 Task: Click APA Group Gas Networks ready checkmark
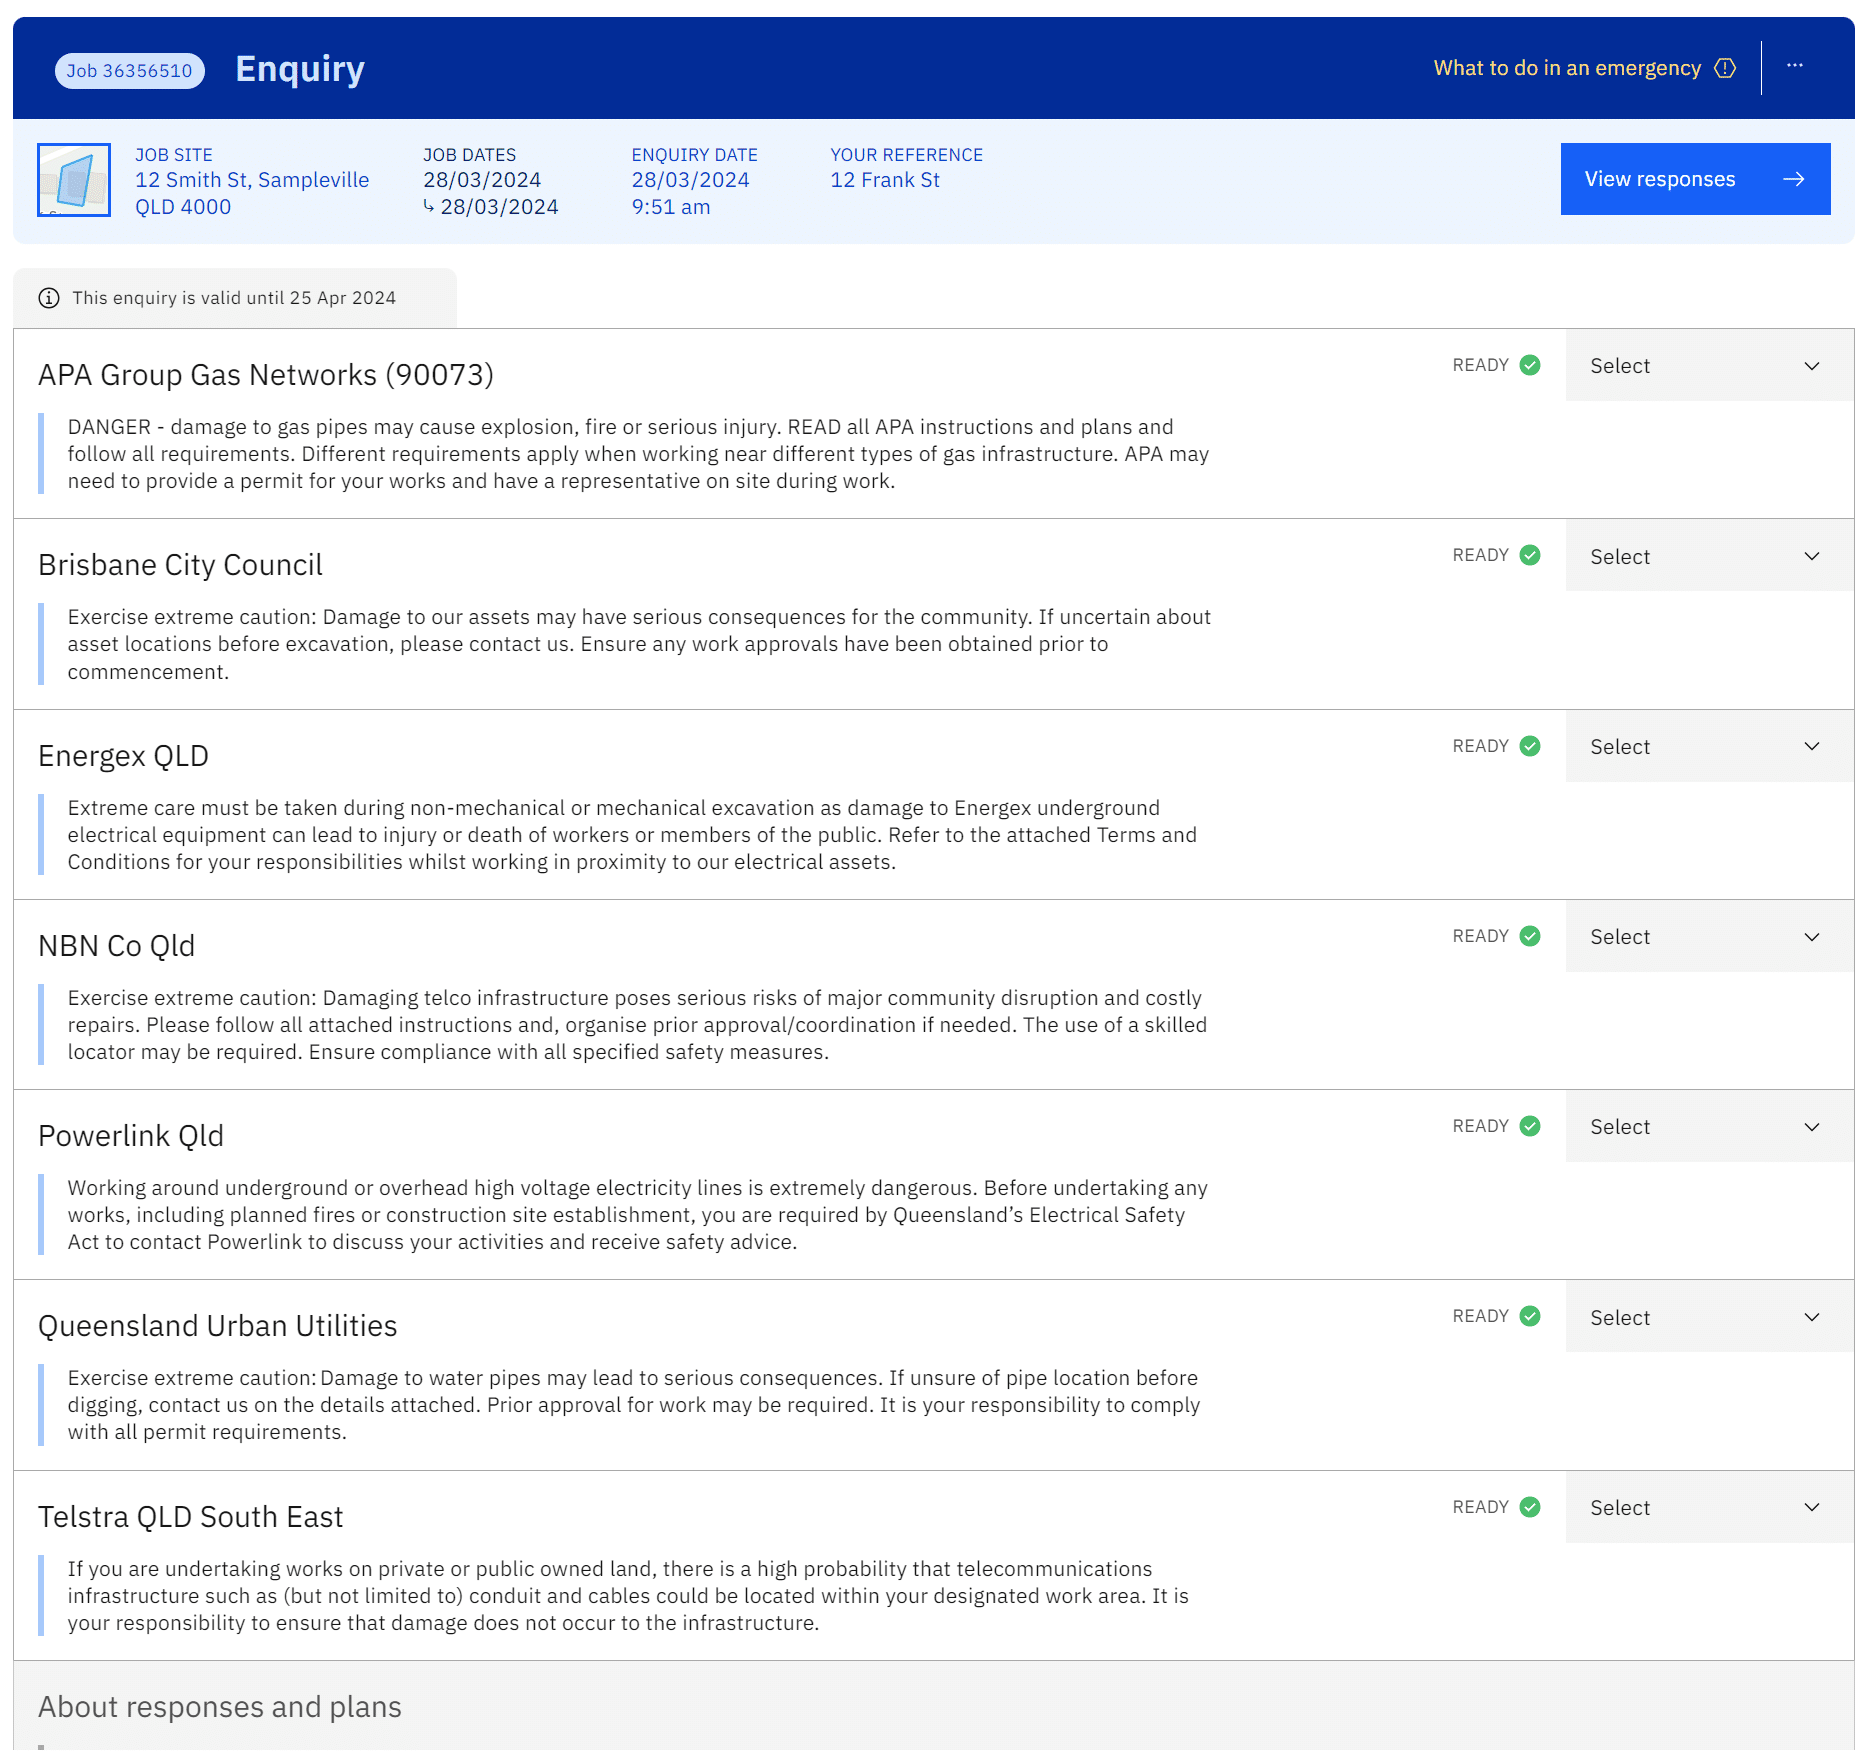tap(1530, 365)
